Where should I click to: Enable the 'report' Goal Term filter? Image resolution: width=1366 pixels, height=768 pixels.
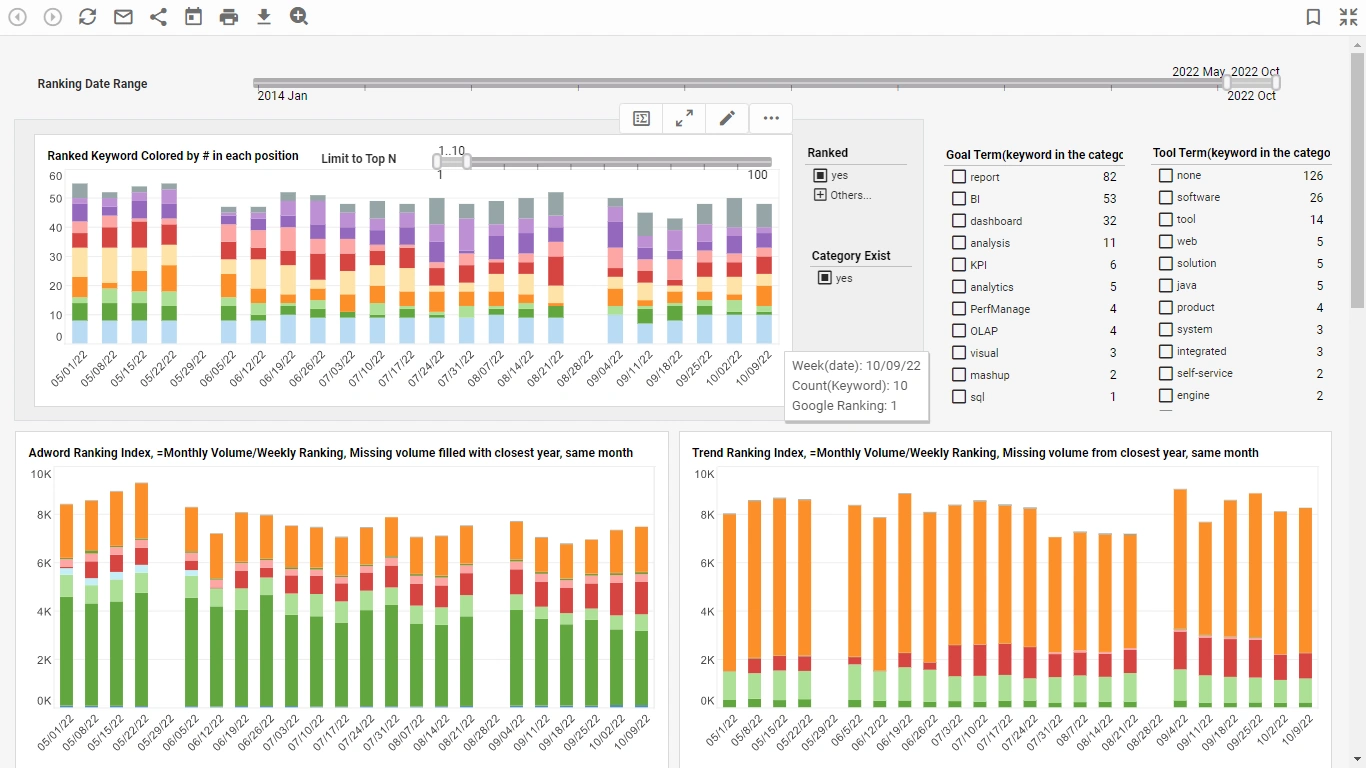click(x=958, y=176)
